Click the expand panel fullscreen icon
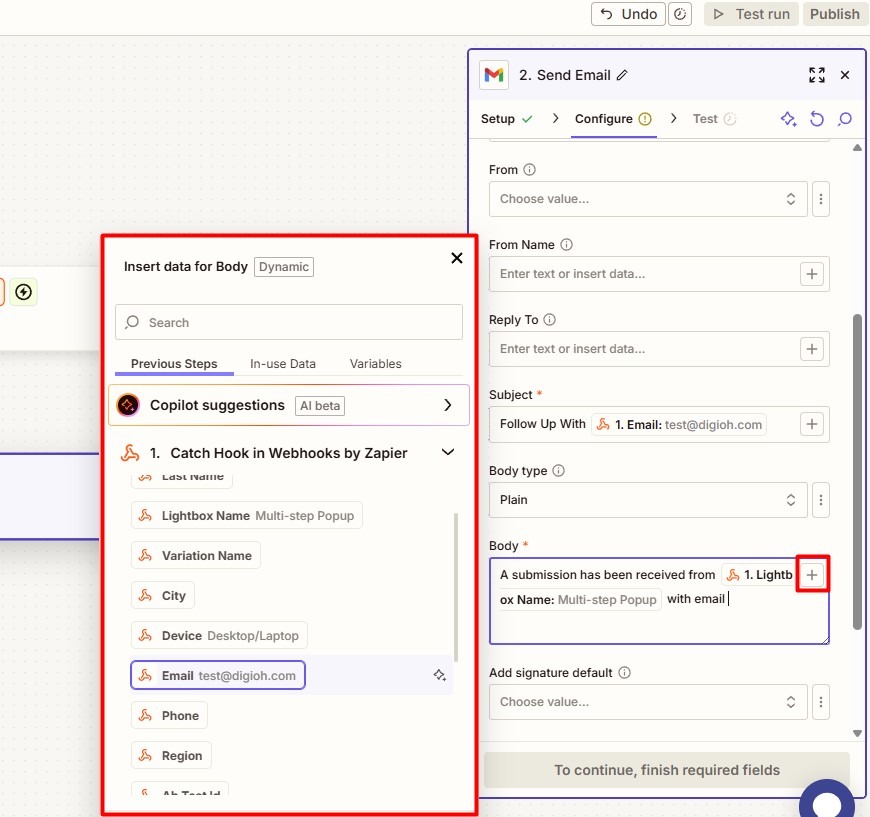This screenshot has width=870, height=817. (817, 75)
